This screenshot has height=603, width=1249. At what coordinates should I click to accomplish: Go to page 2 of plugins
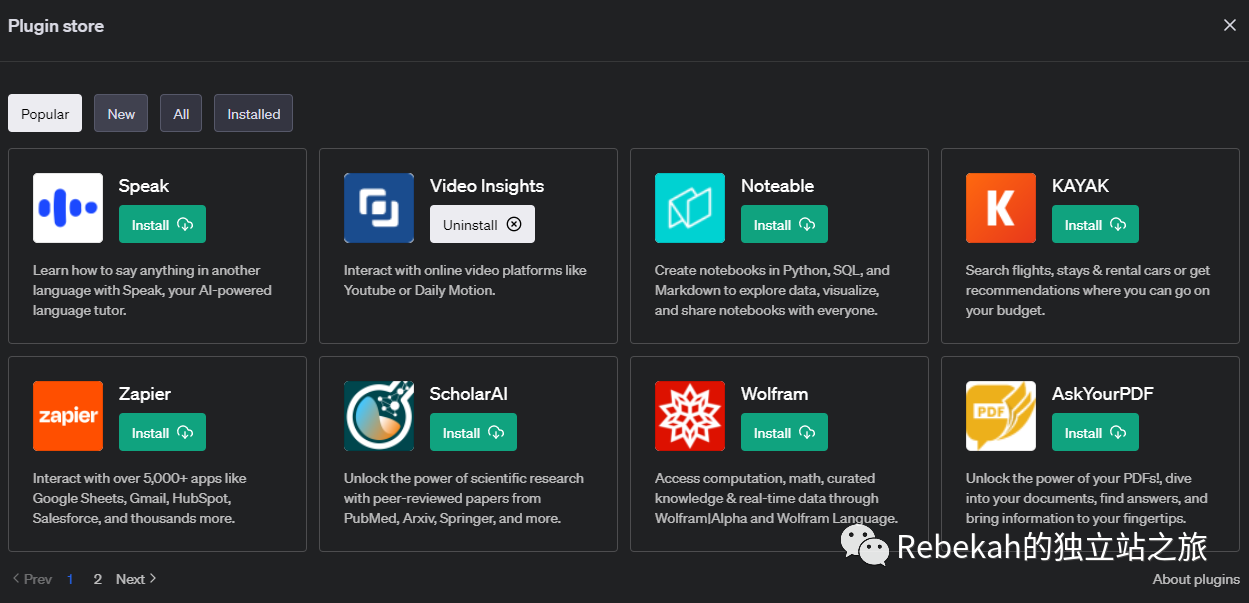[x=97, y=579]
